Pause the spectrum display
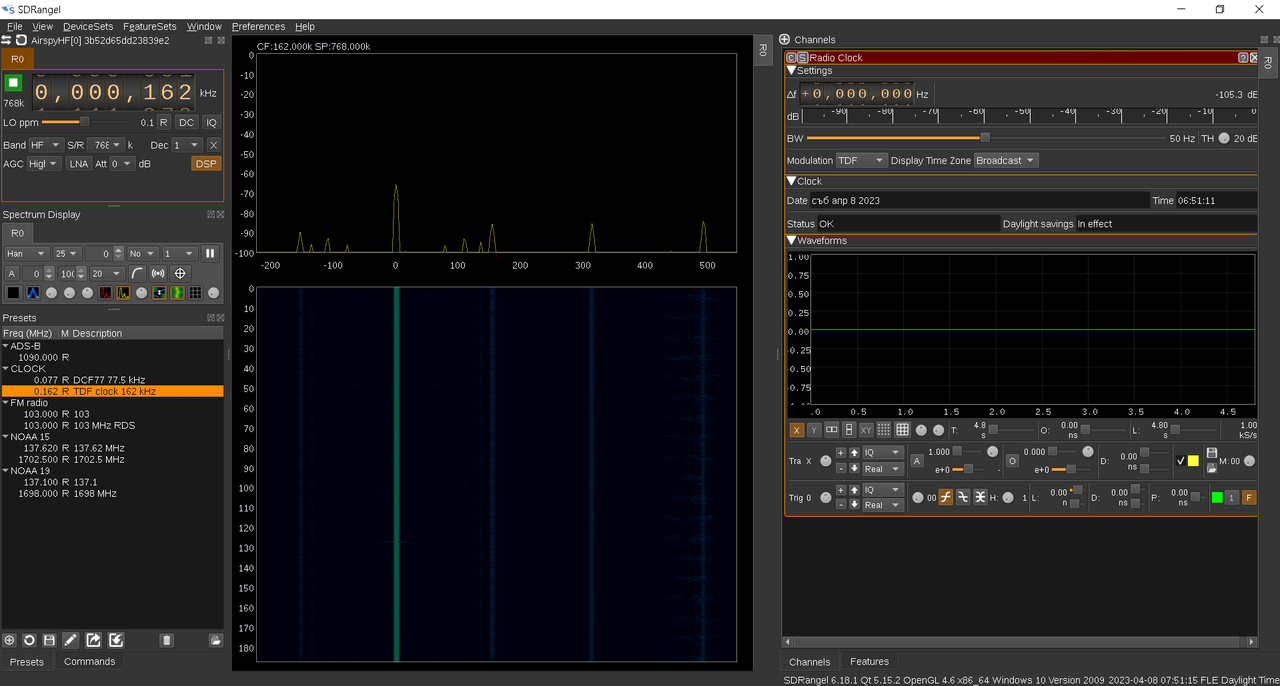The height and width of the screenshot is (686, 1280). [210, 253]
